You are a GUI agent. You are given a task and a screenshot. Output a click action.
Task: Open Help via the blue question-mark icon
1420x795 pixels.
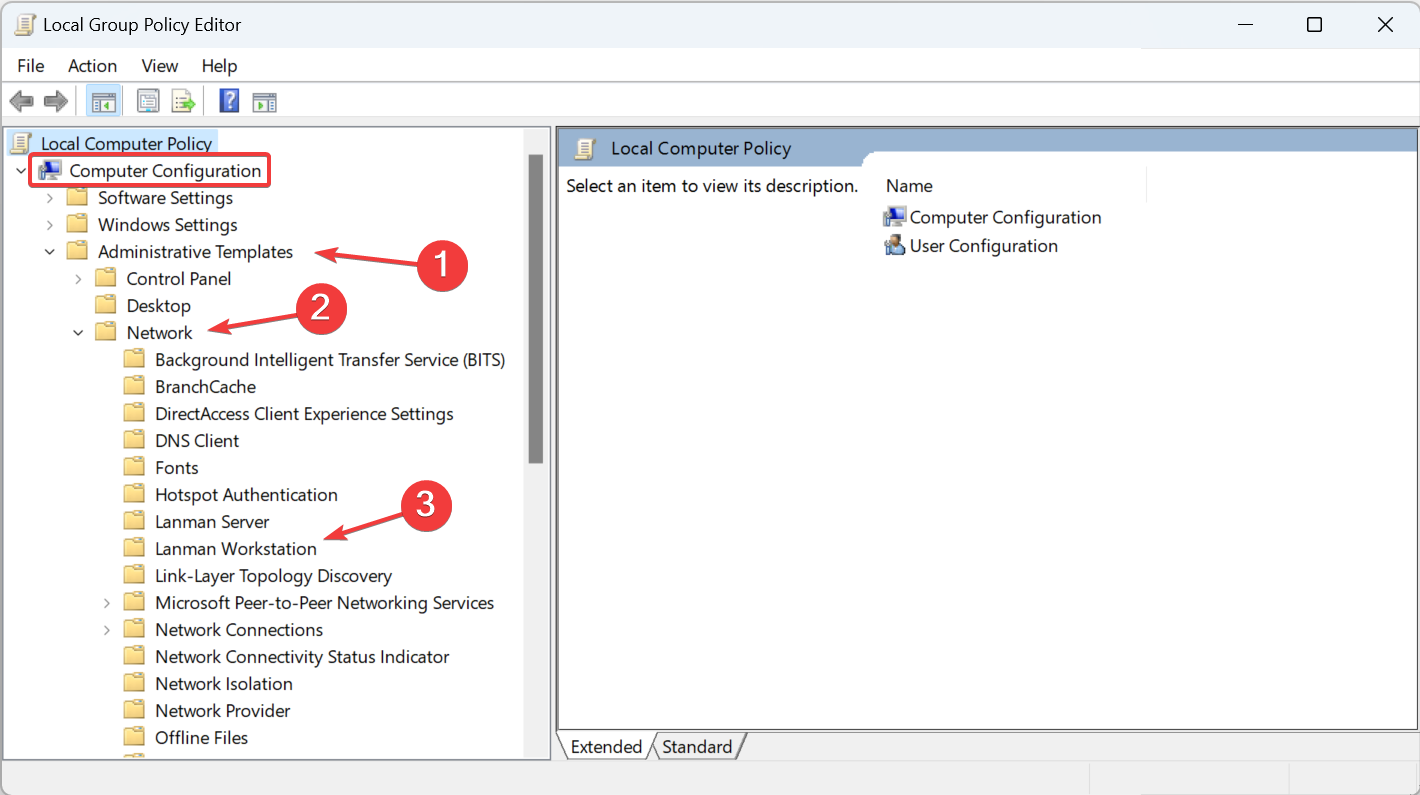click(229, 101)
